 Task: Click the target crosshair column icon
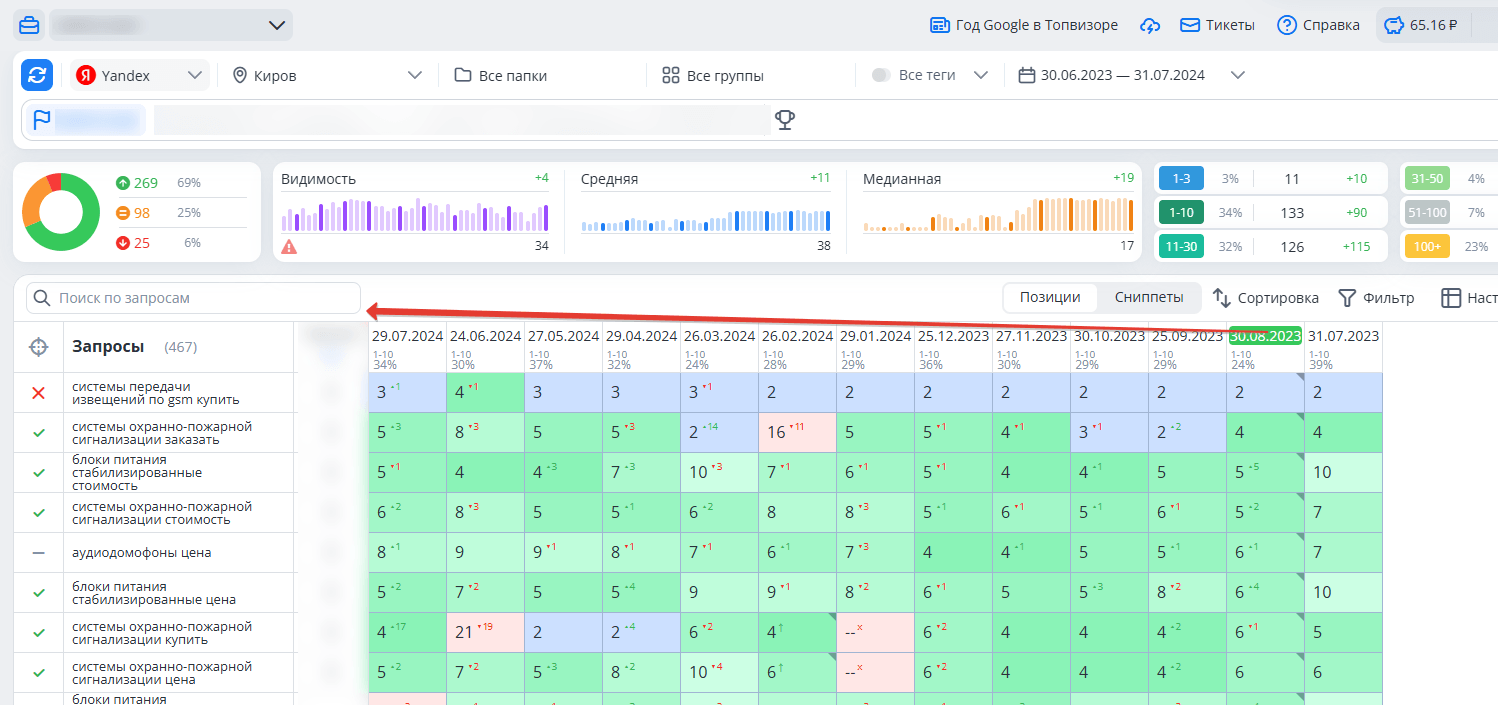pyautogui.click(x=38, y=347)
